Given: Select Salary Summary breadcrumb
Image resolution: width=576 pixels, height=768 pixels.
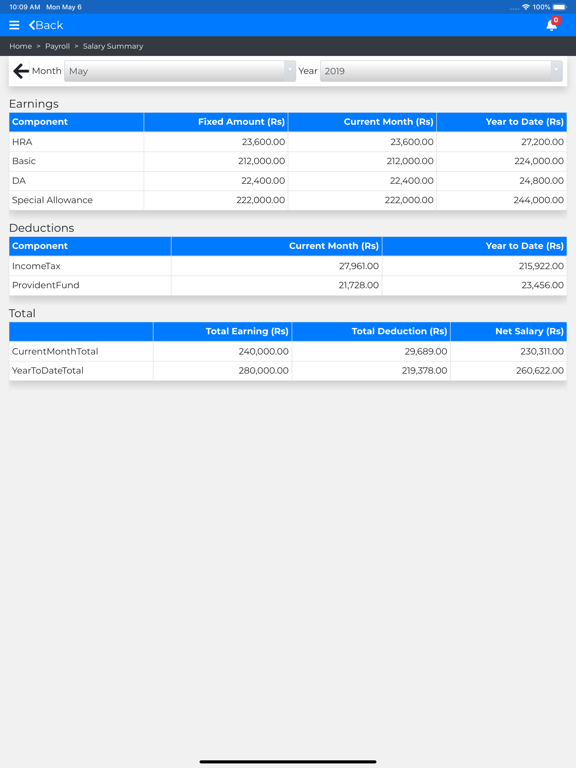Looking at the screenshot, I should (x=113, y=46).
